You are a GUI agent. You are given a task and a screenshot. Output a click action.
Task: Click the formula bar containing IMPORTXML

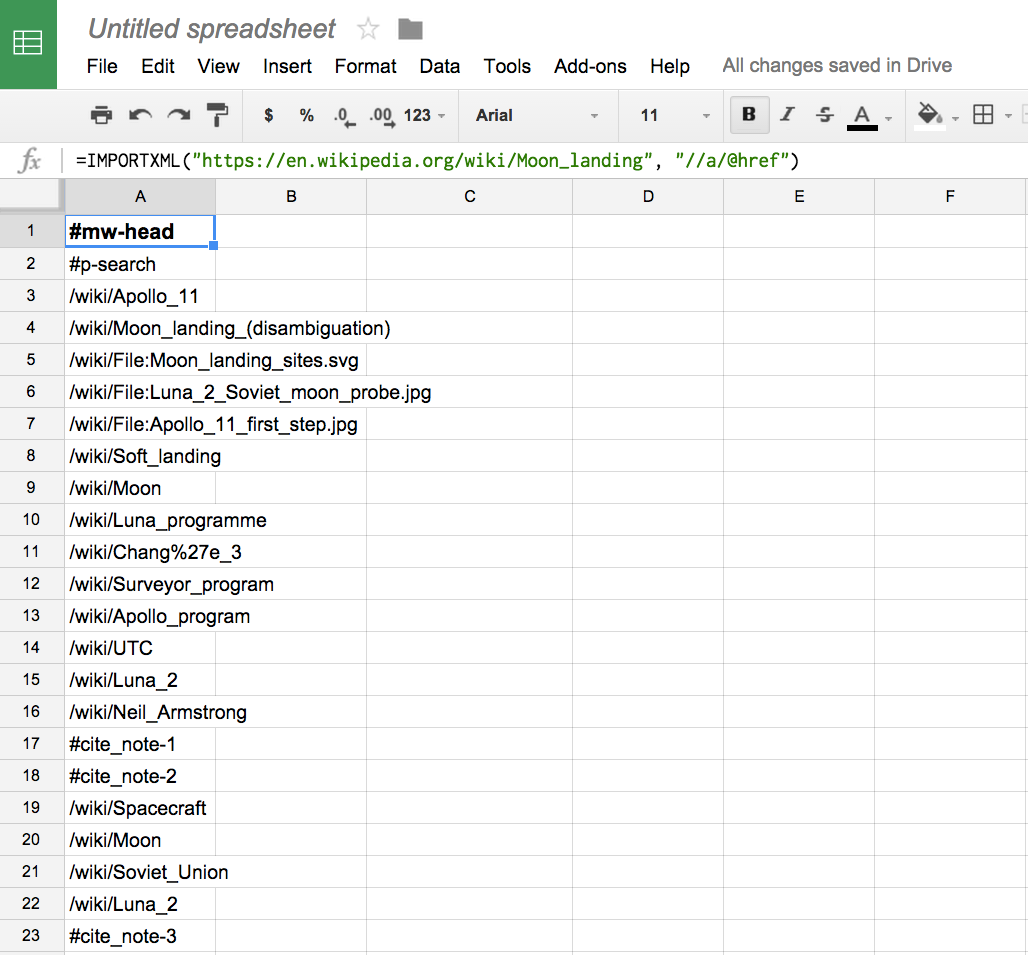tap(400, 159)
